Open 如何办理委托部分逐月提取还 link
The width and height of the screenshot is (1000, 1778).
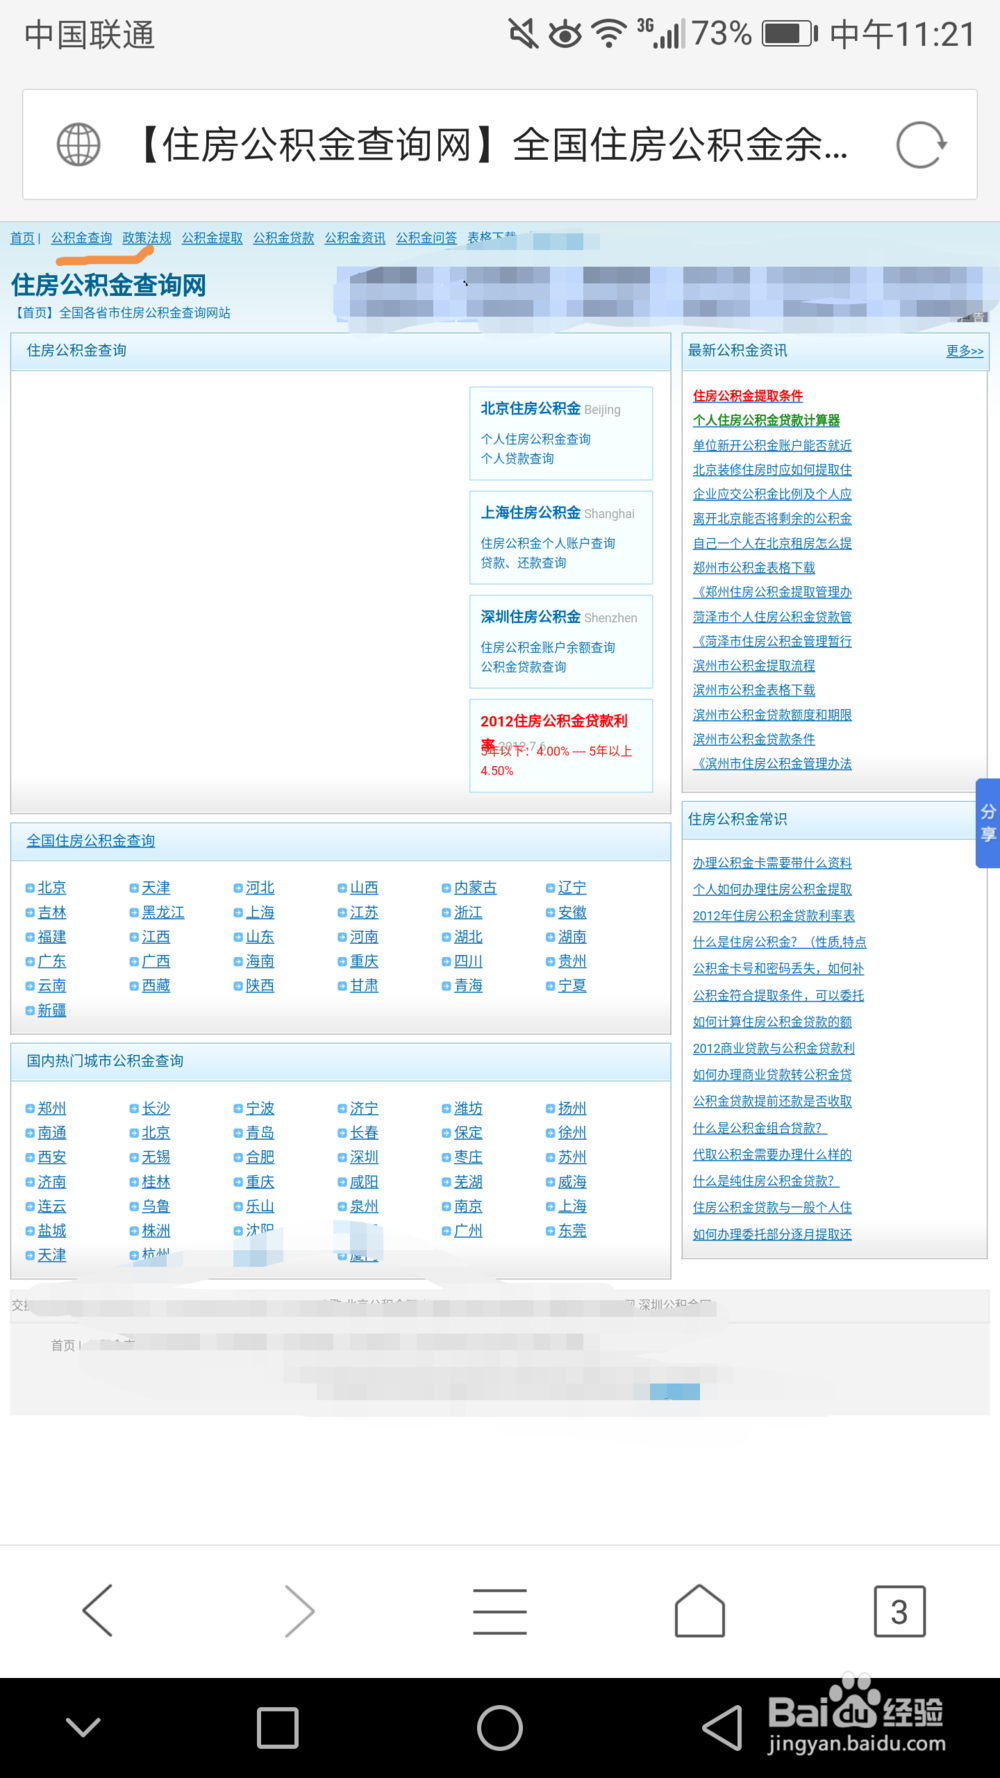[772, 1234]
